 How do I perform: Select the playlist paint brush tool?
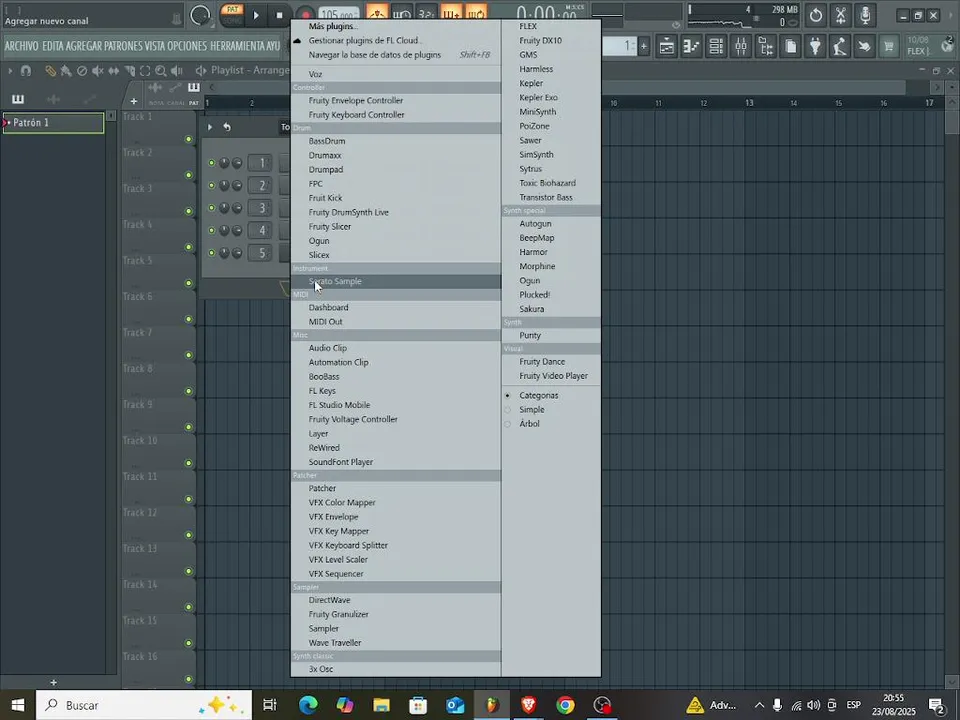coord(66,71)
